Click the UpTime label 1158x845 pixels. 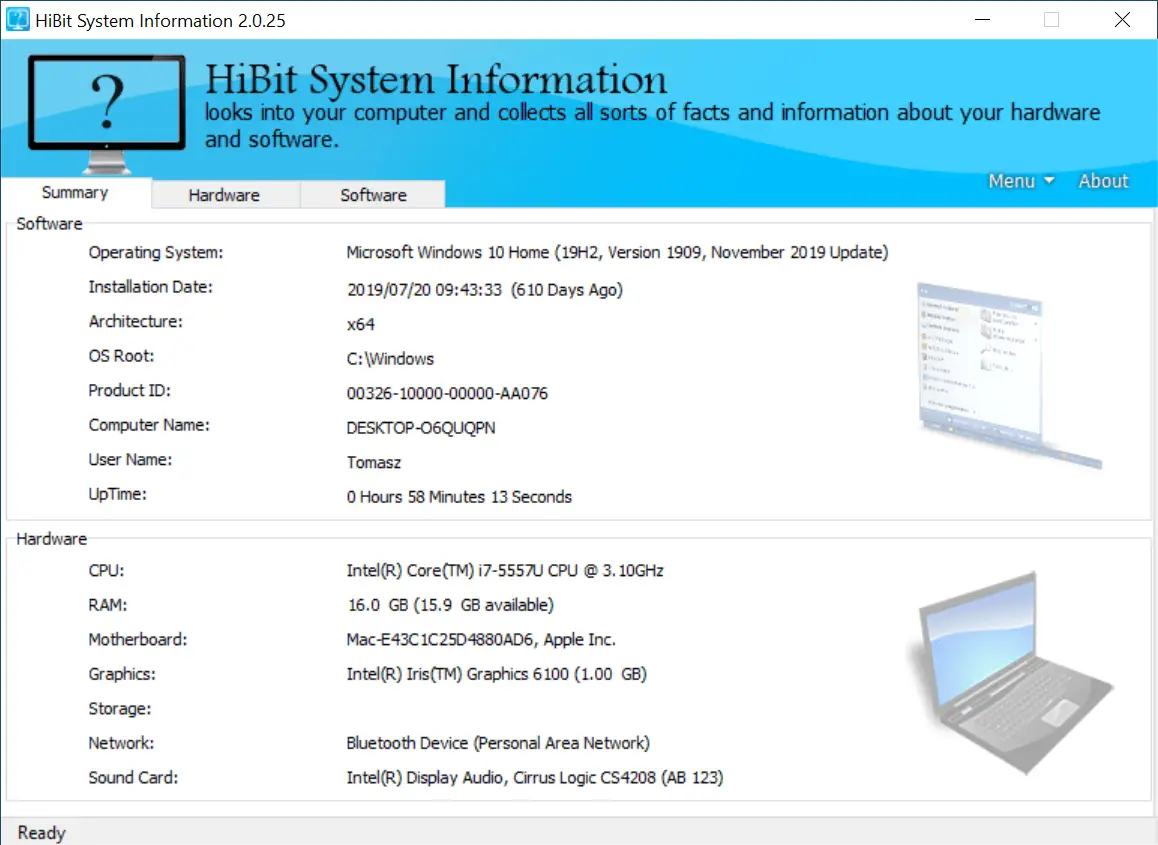coord(117,494)
